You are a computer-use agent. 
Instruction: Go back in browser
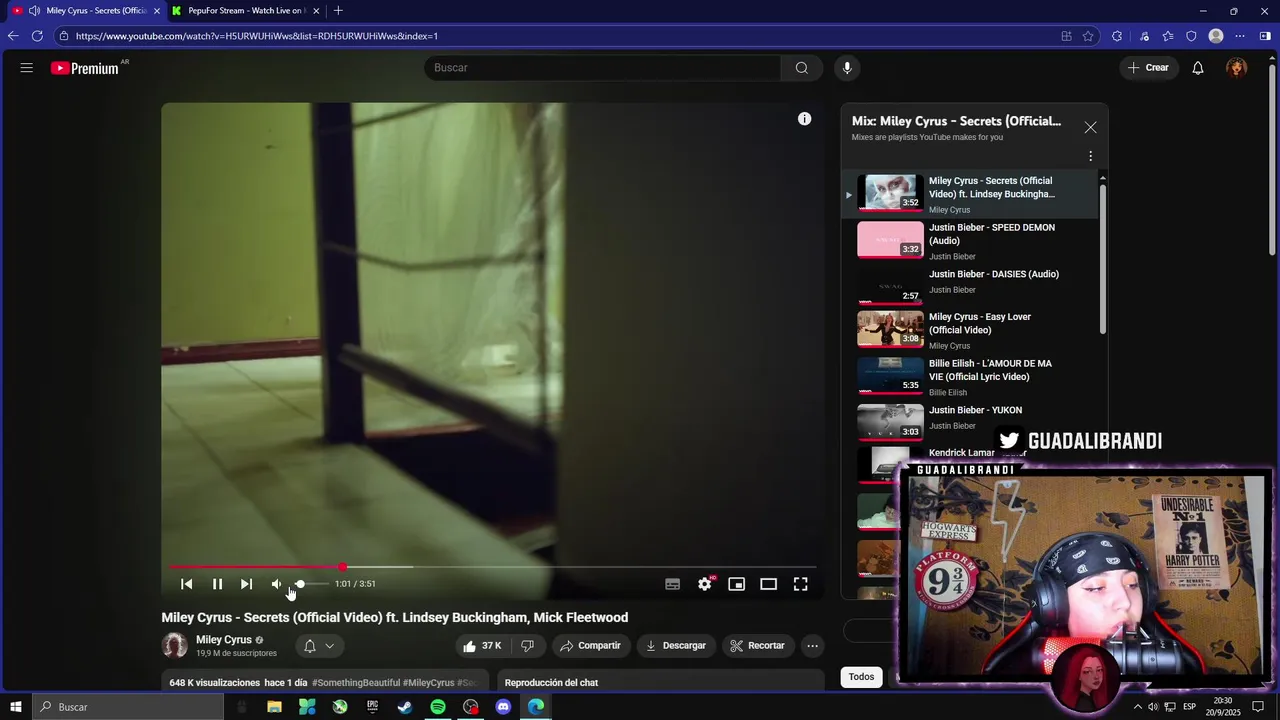pyautogui.click(x=13, y=36)
